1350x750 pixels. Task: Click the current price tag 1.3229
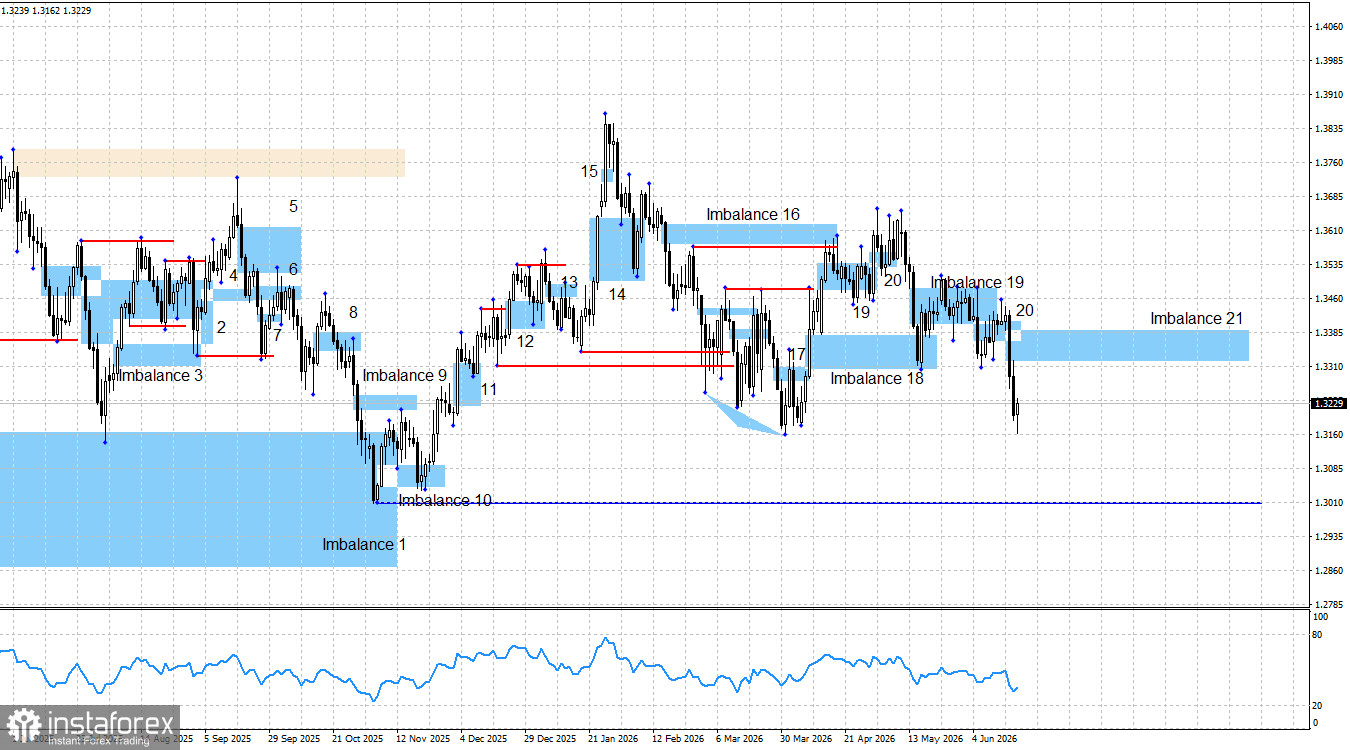(1328, 404)
